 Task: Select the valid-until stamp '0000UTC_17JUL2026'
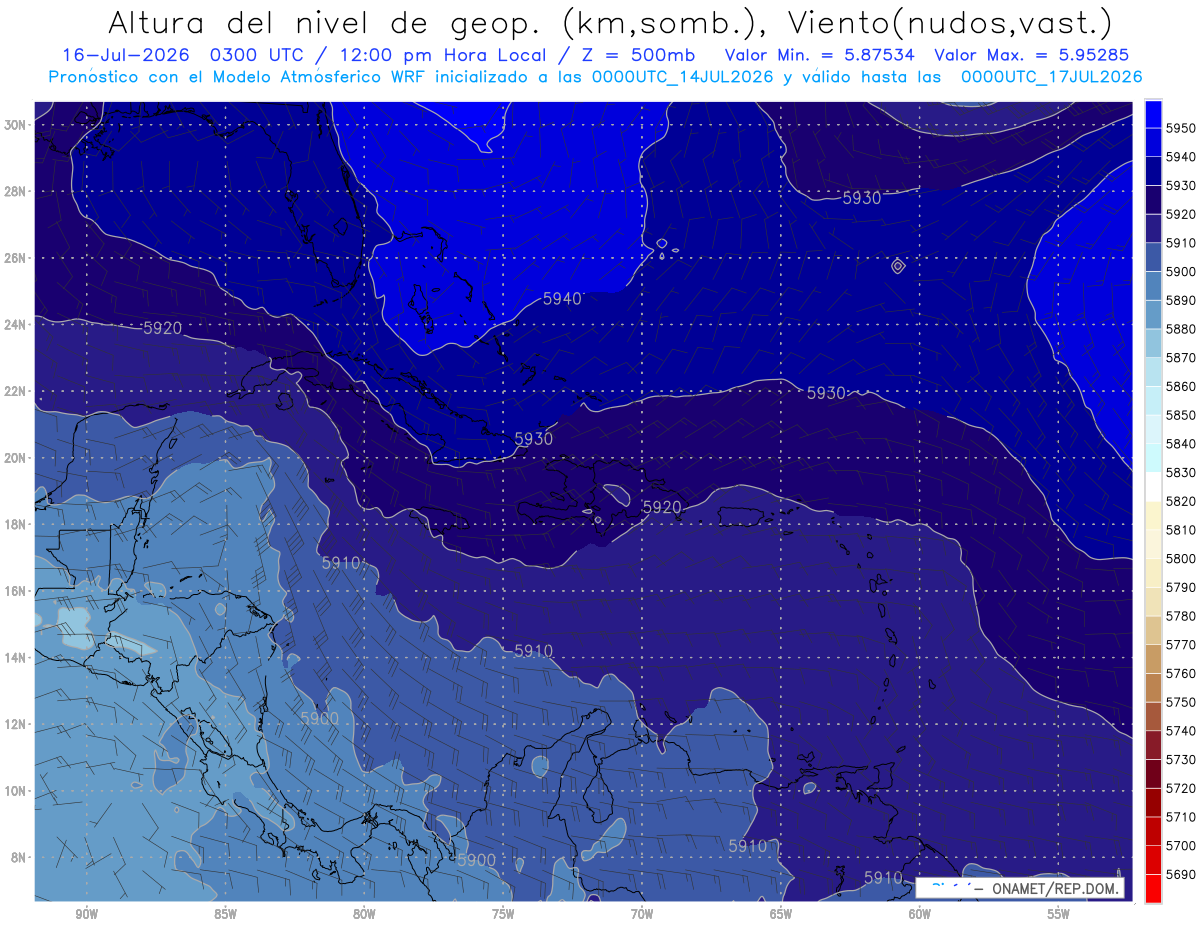(x=1052, y=77)
